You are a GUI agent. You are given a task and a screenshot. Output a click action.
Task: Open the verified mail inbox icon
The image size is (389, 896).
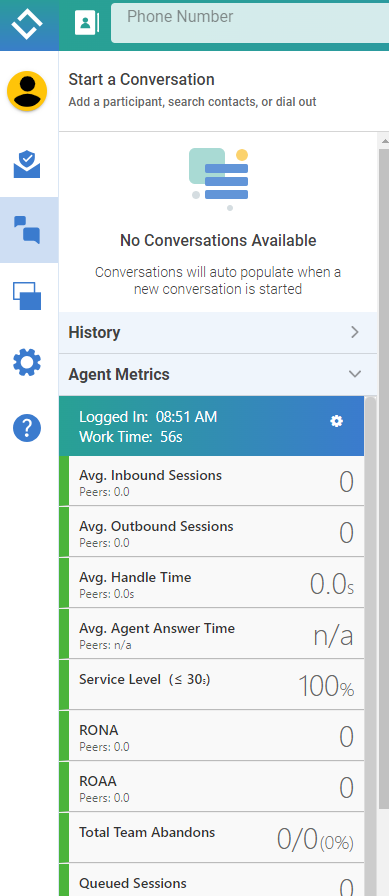[27, 165]
